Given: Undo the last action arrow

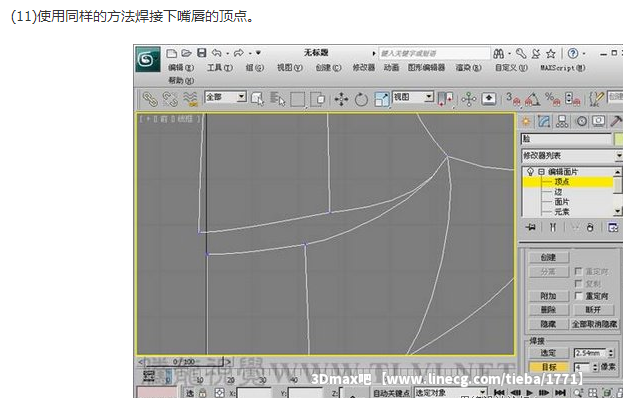Looking at the screenshot, I should pyautogui.click(x=217, y=53).
